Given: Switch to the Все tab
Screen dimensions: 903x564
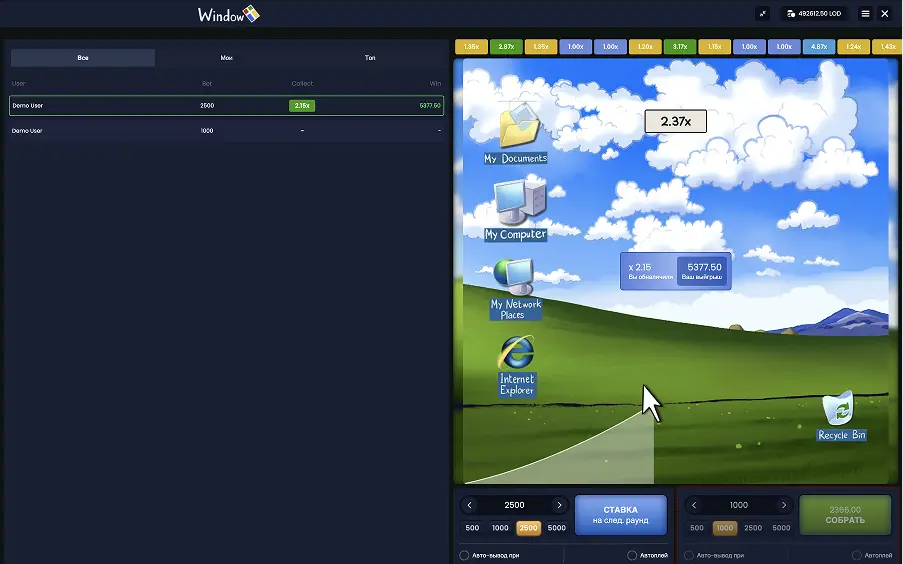Looking at the screenshot, I should [83, 58].
